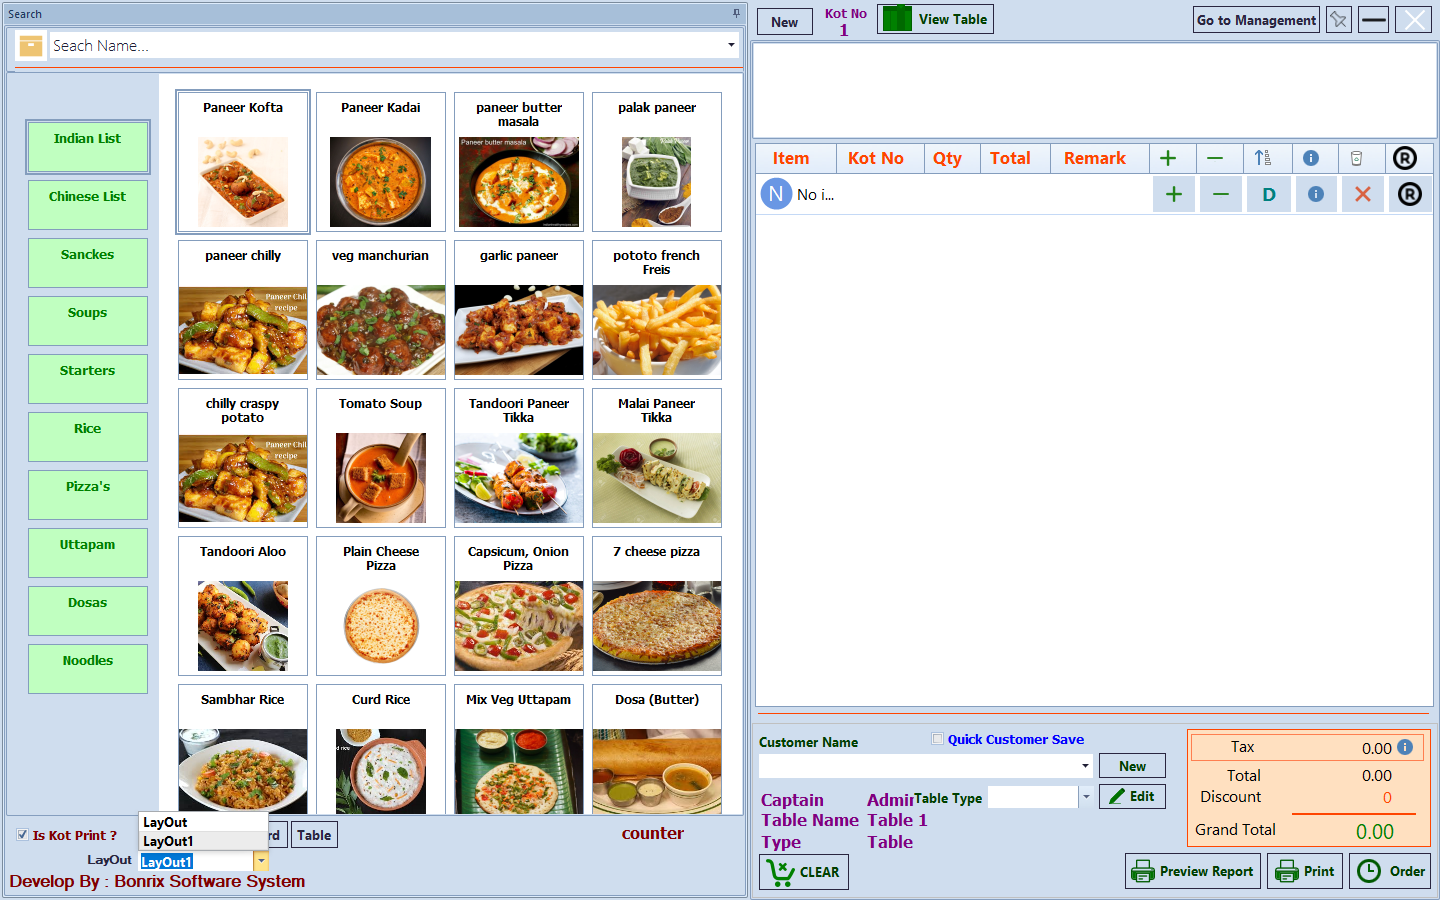Click the R circle icon in the order row
Screen dimensions: 1440x900
(1410, 194)
